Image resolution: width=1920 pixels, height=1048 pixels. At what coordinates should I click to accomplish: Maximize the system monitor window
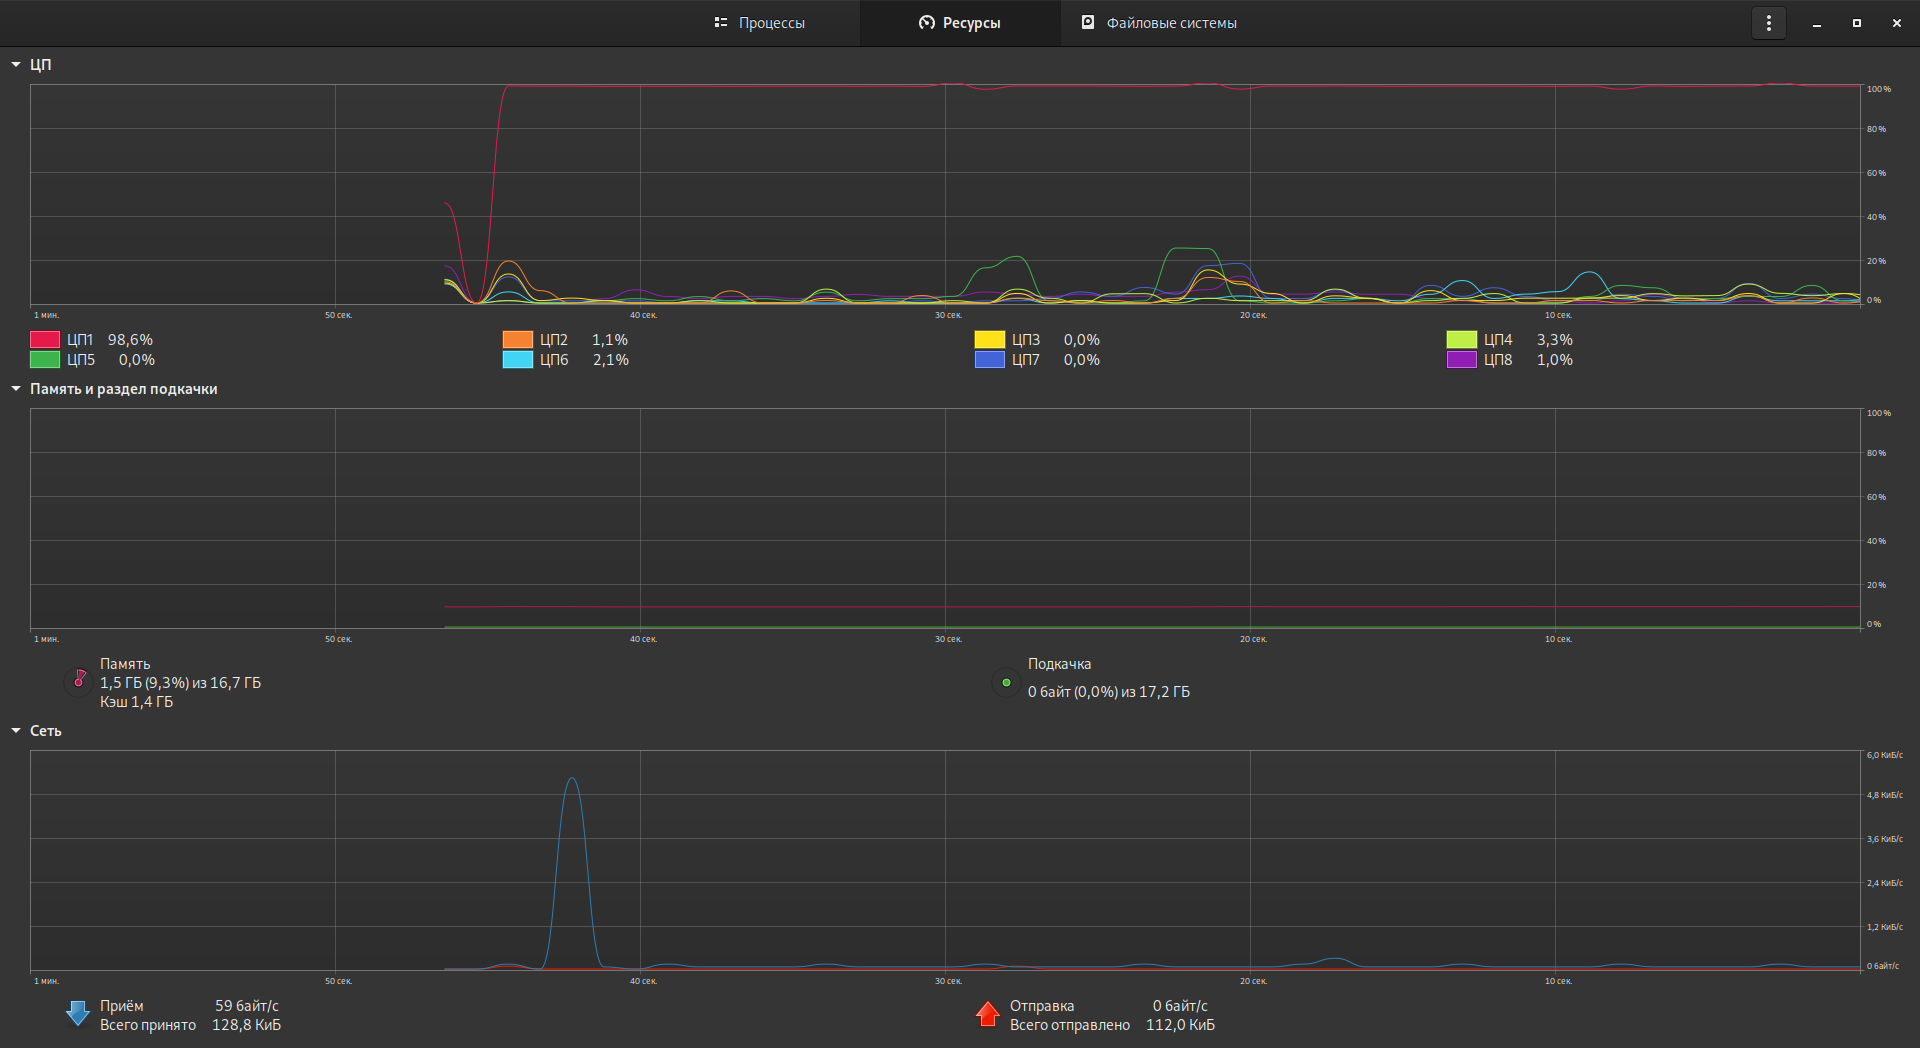coord(1857,23)
